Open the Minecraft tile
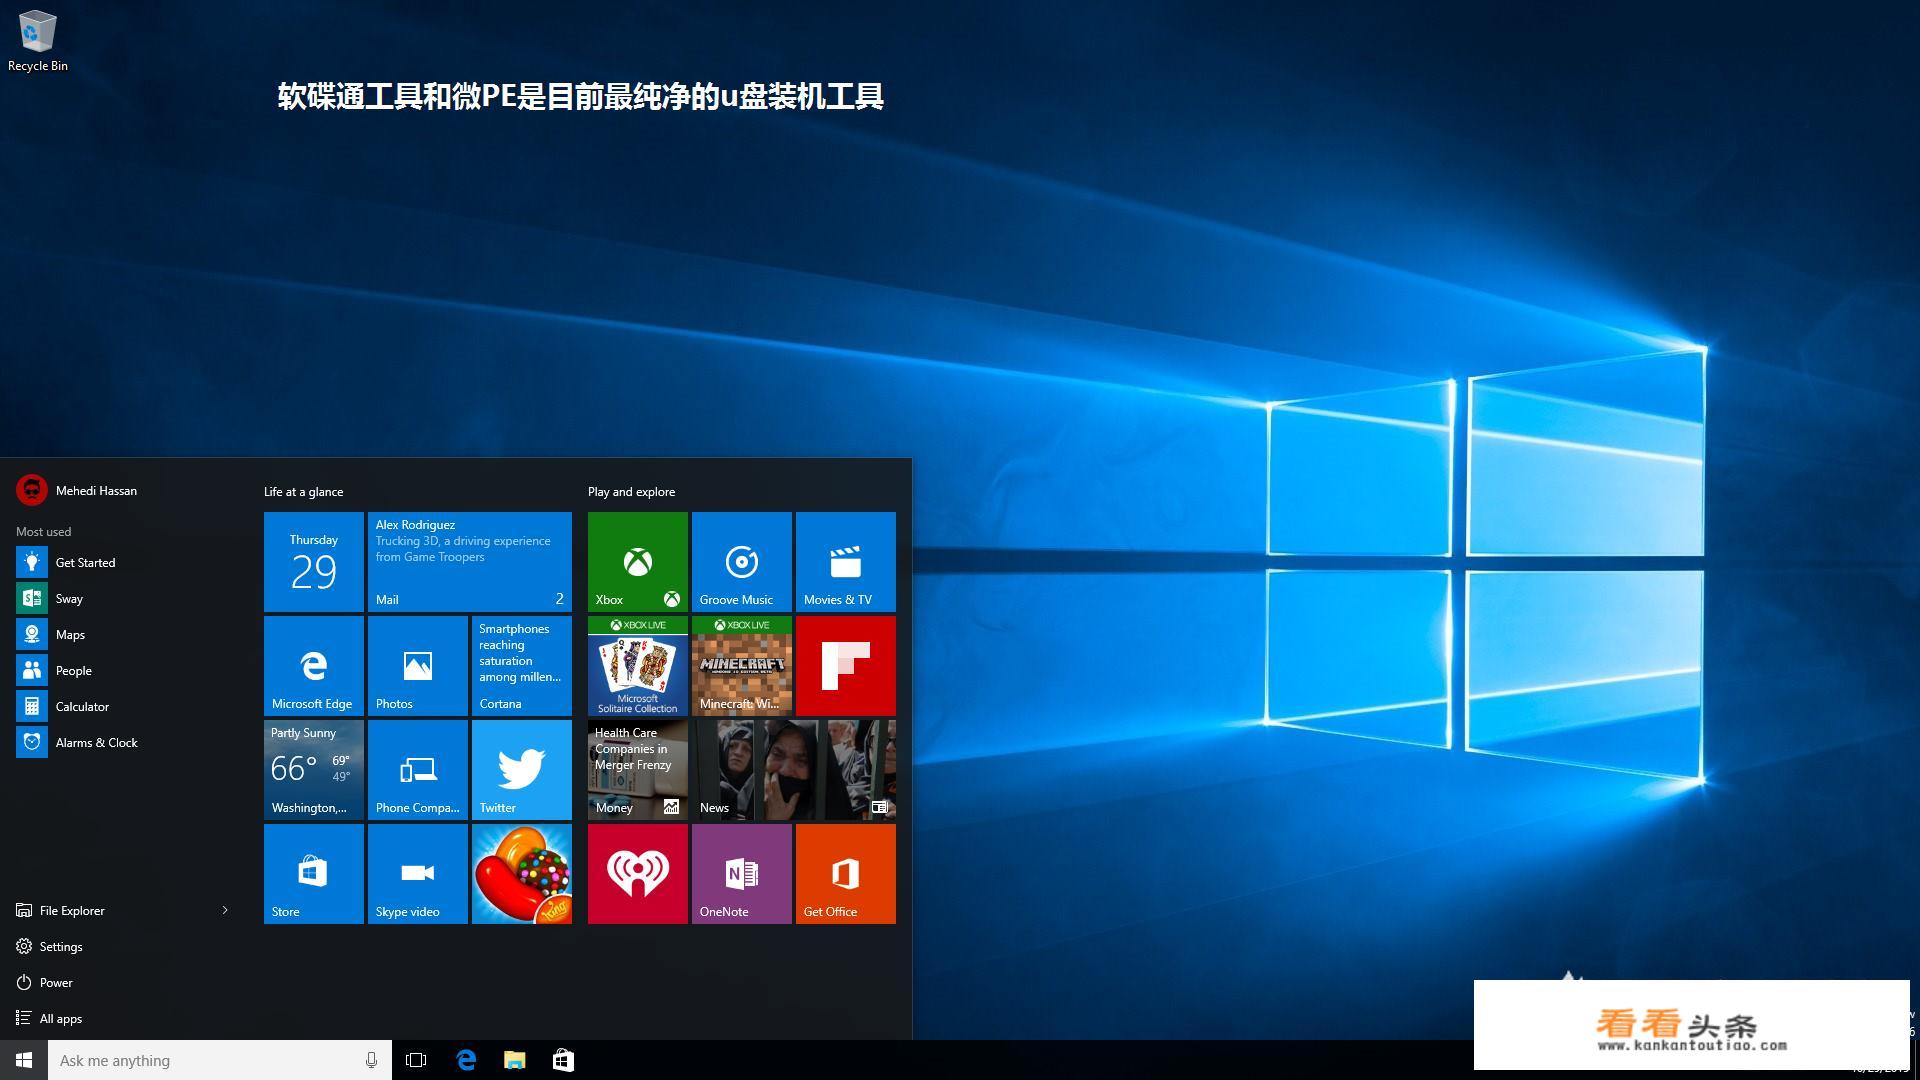 point(742,666)
